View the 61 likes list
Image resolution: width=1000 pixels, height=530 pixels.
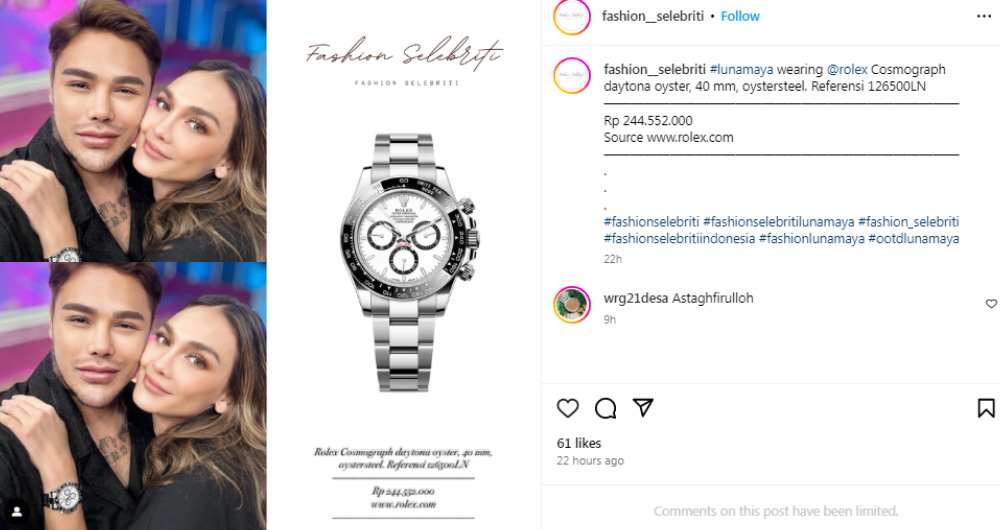tap(579, 443)
